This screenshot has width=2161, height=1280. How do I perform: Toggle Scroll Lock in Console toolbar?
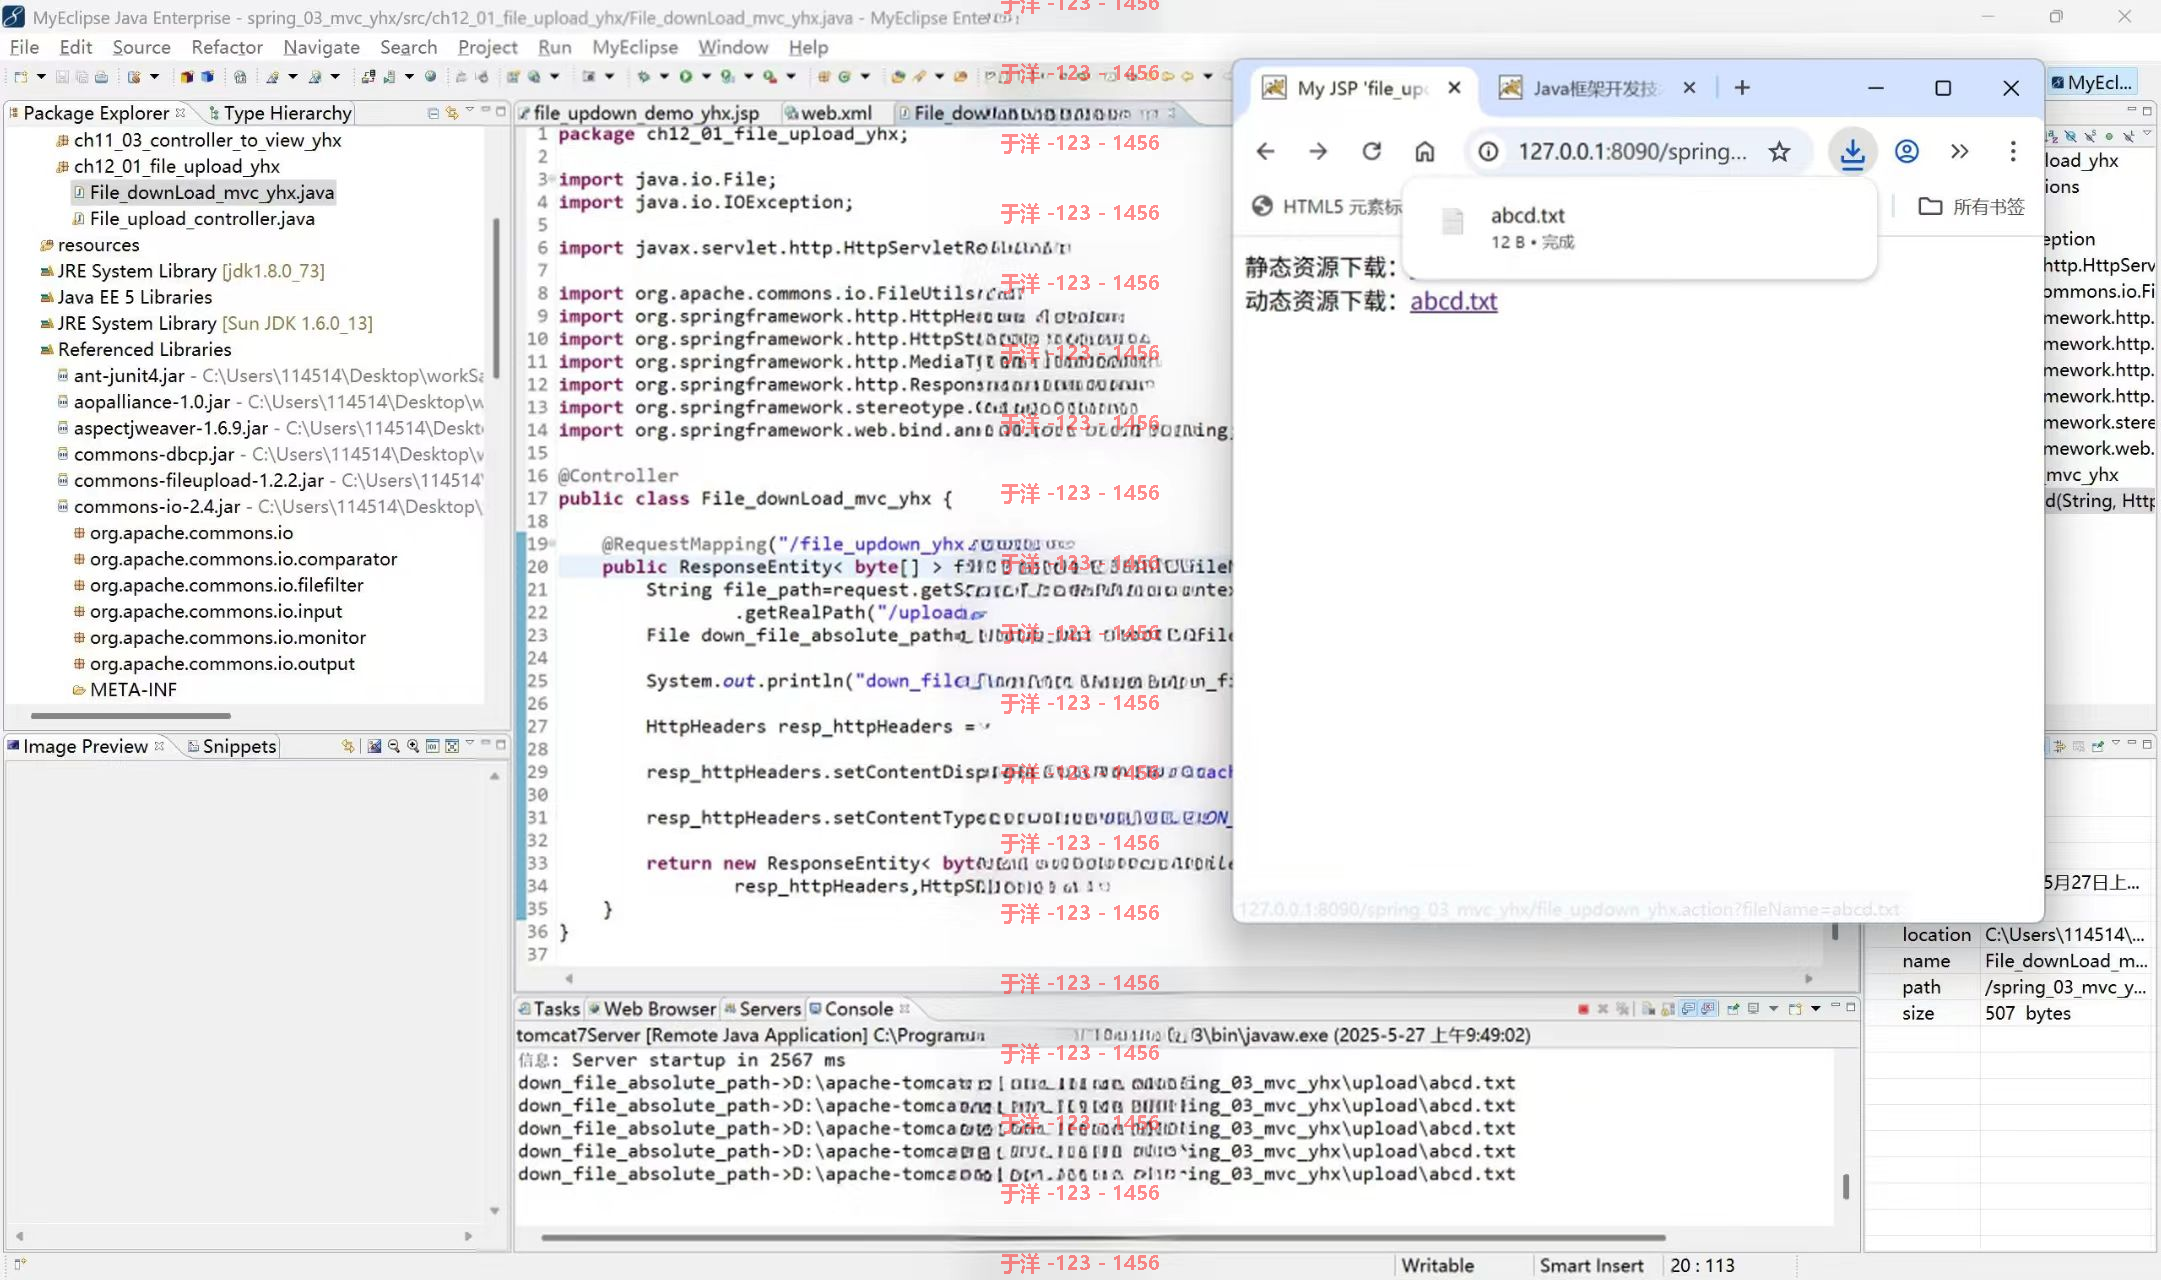pos(1667,1009)
